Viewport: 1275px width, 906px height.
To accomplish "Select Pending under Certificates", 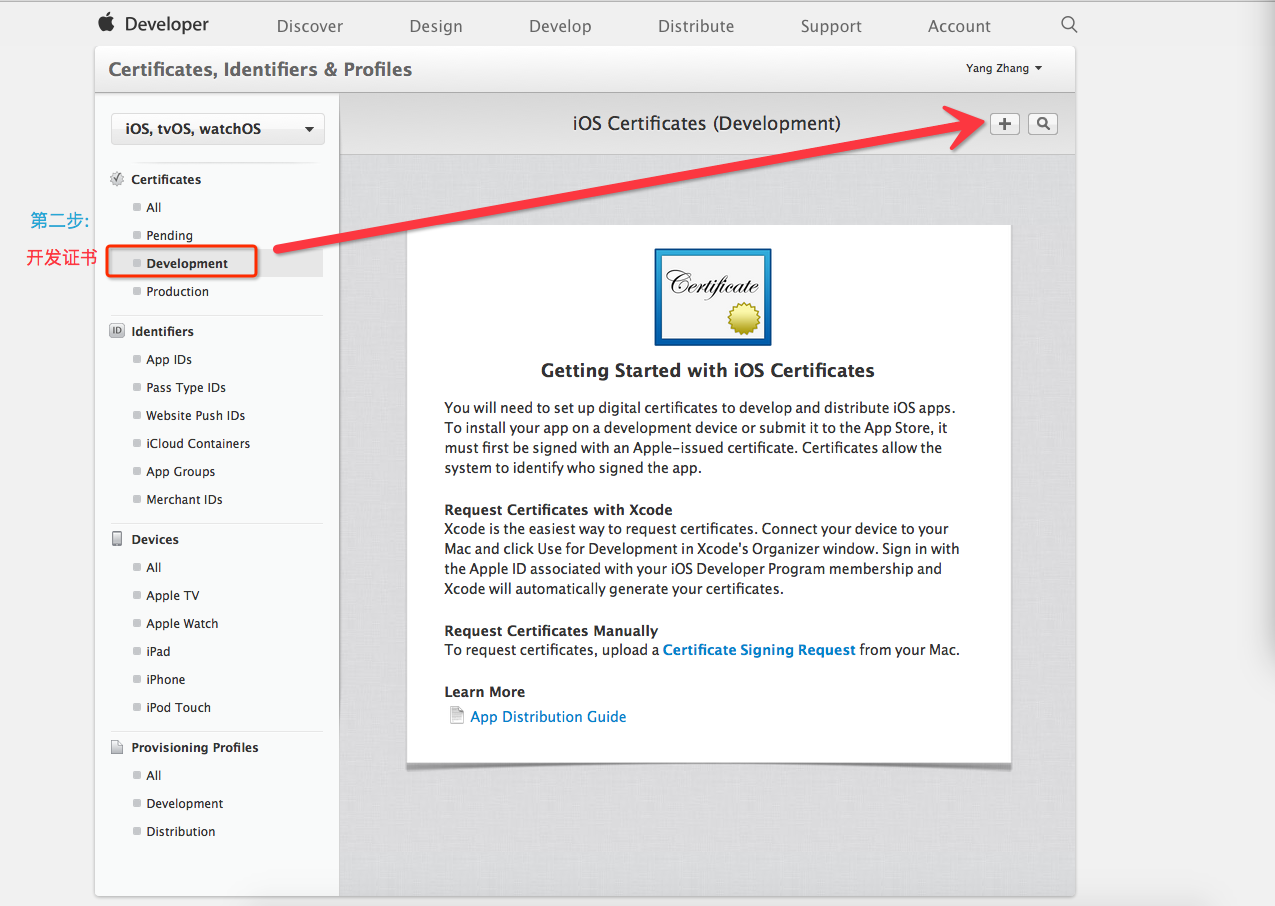I will (169, 235).
